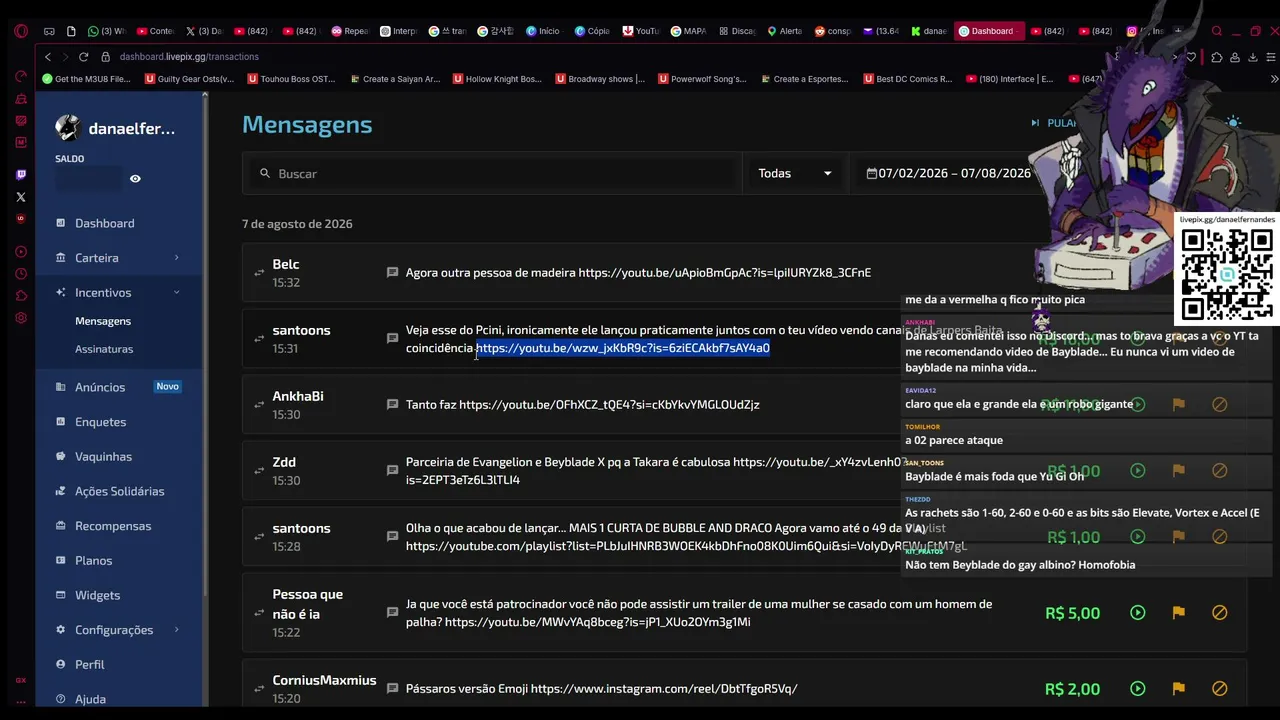Switch to the MAPA browser tab

tap(689, 31)
